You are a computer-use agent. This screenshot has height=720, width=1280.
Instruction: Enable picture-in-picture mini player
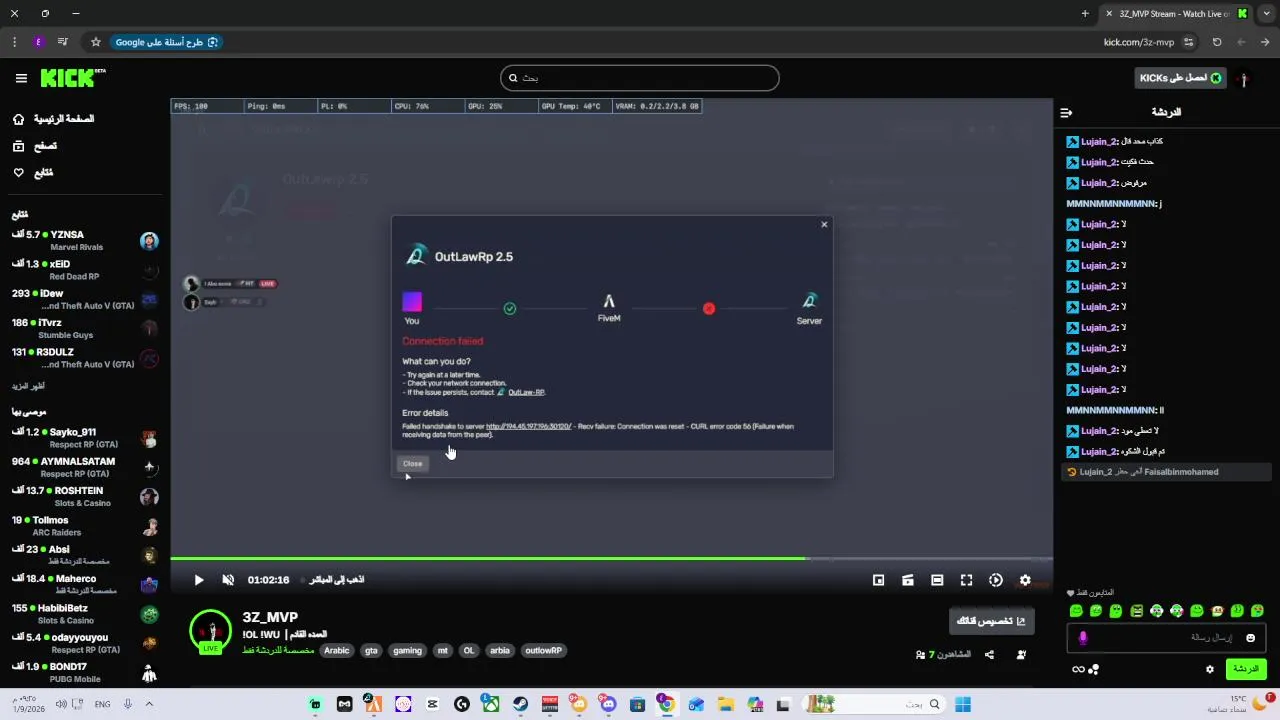[x=878, y=580]
